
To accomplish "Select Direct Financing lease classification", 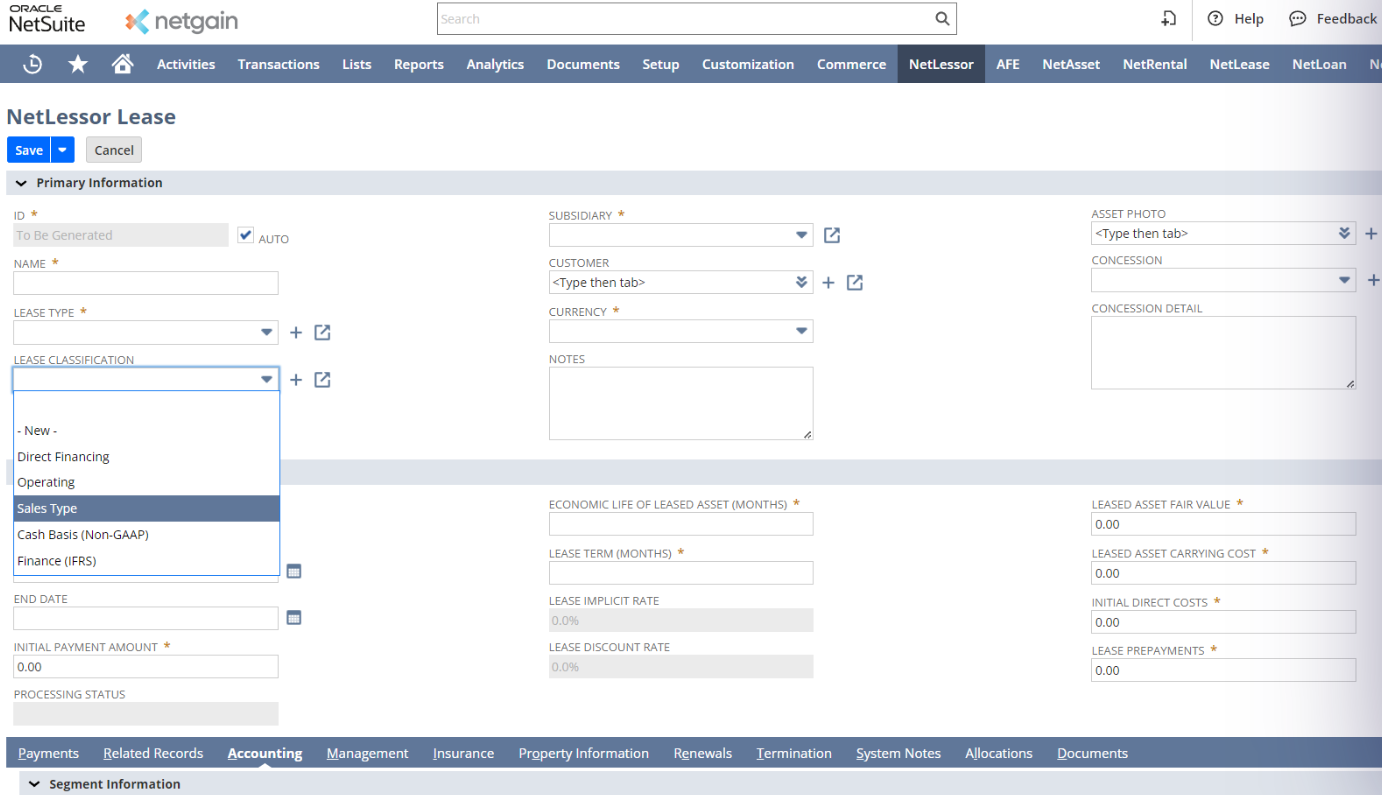I will (x=146, y=457).
